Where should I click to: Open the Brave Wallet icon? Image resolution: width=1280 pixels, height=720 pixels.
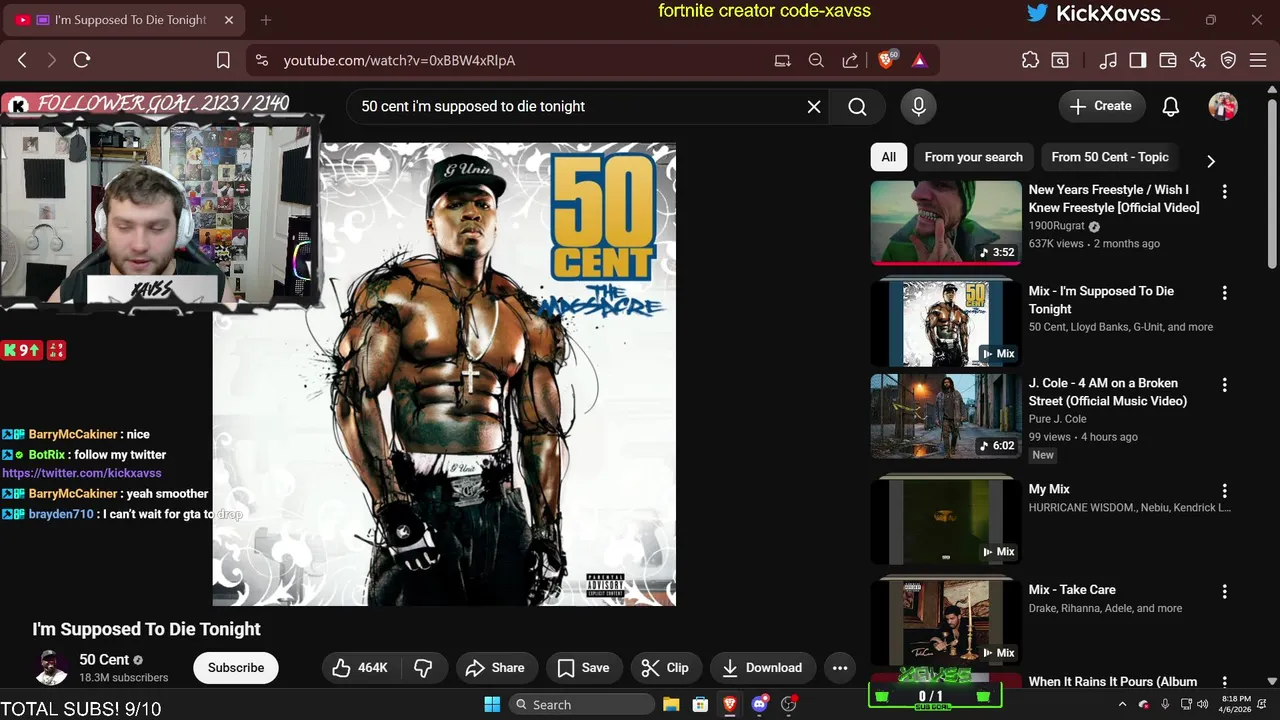coord(1168,60)
